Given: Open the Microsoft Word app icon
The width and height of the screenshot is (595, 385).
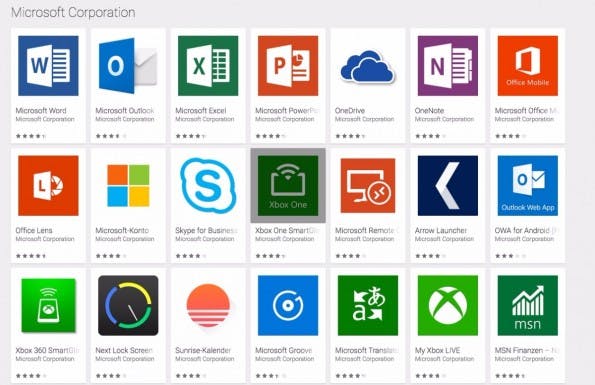Looking at the screenshot, I should [48, 66].
